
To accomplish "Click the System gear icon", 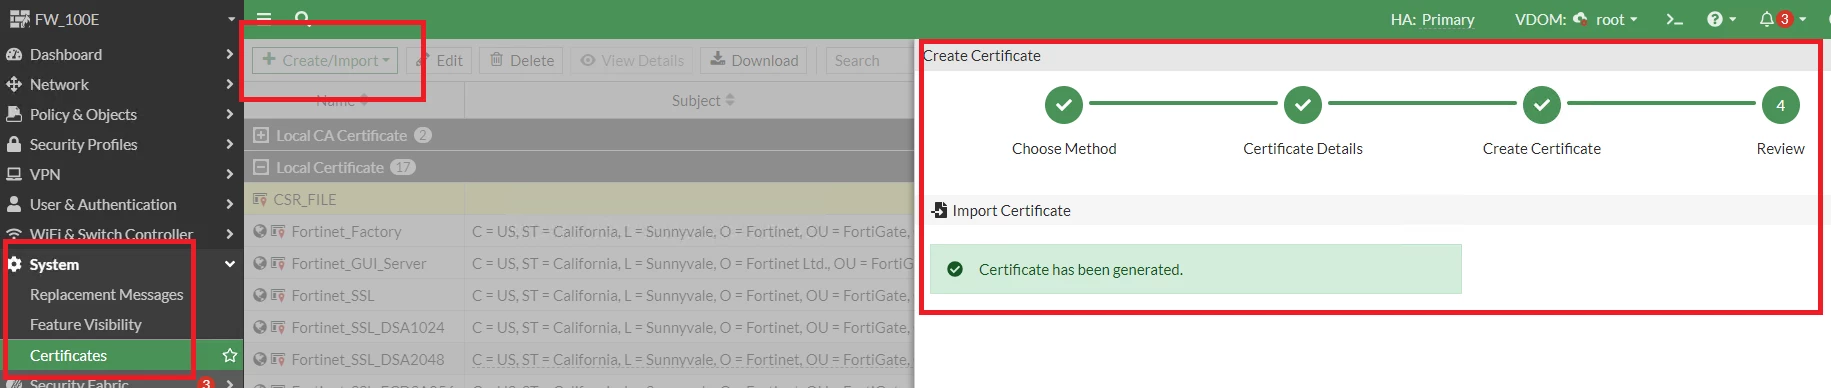I will (x=14, y=264).
